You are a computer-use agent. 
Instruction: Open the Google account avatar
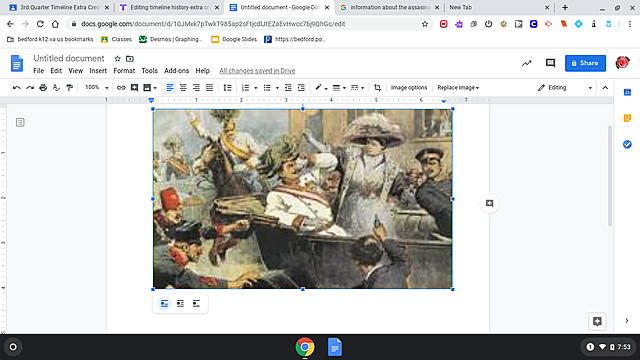click(622, 63)
